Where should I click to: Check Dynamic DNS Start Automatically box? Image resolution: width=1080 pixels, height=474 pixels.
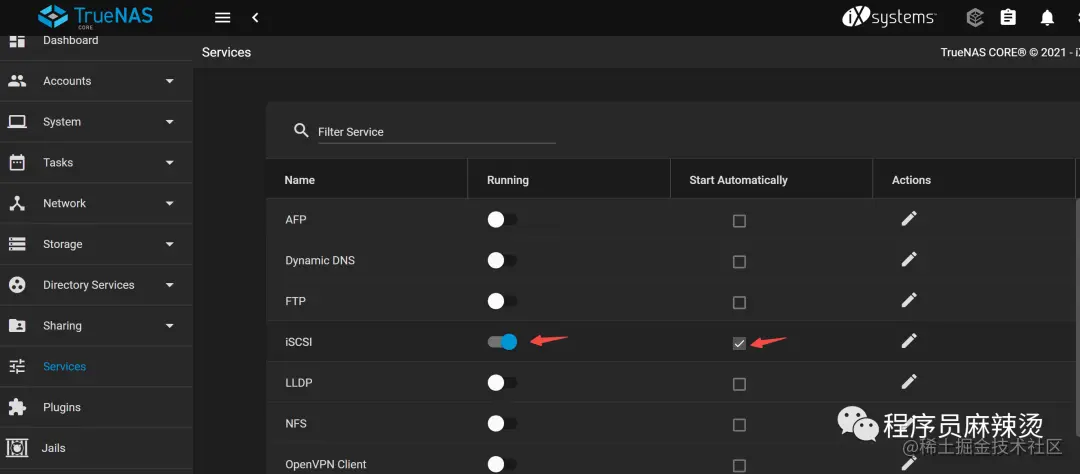pos(739,262)
